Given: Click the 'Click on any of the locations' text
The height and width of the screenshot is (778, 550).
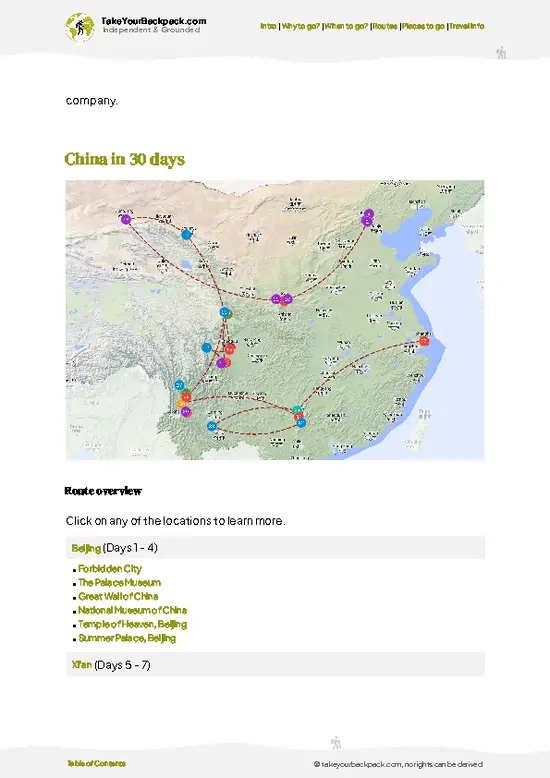Looking at the screenshot, I should (x=176, y=521).
